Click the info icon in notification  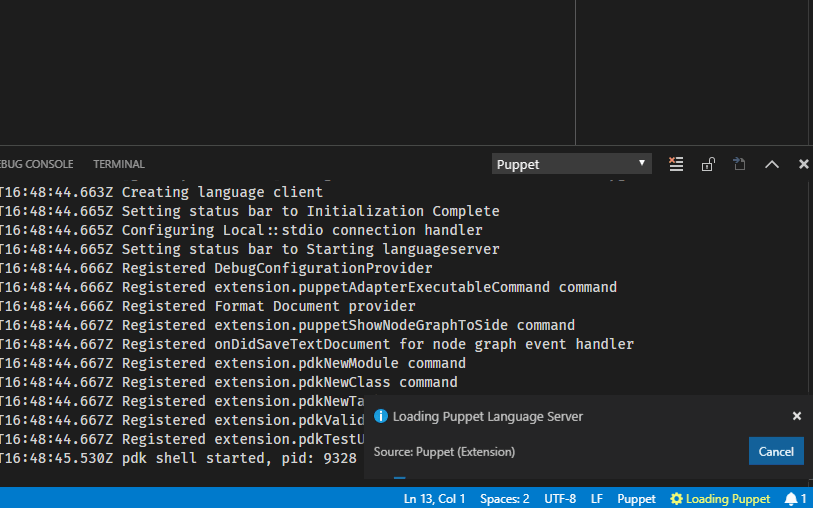(381, 416)
